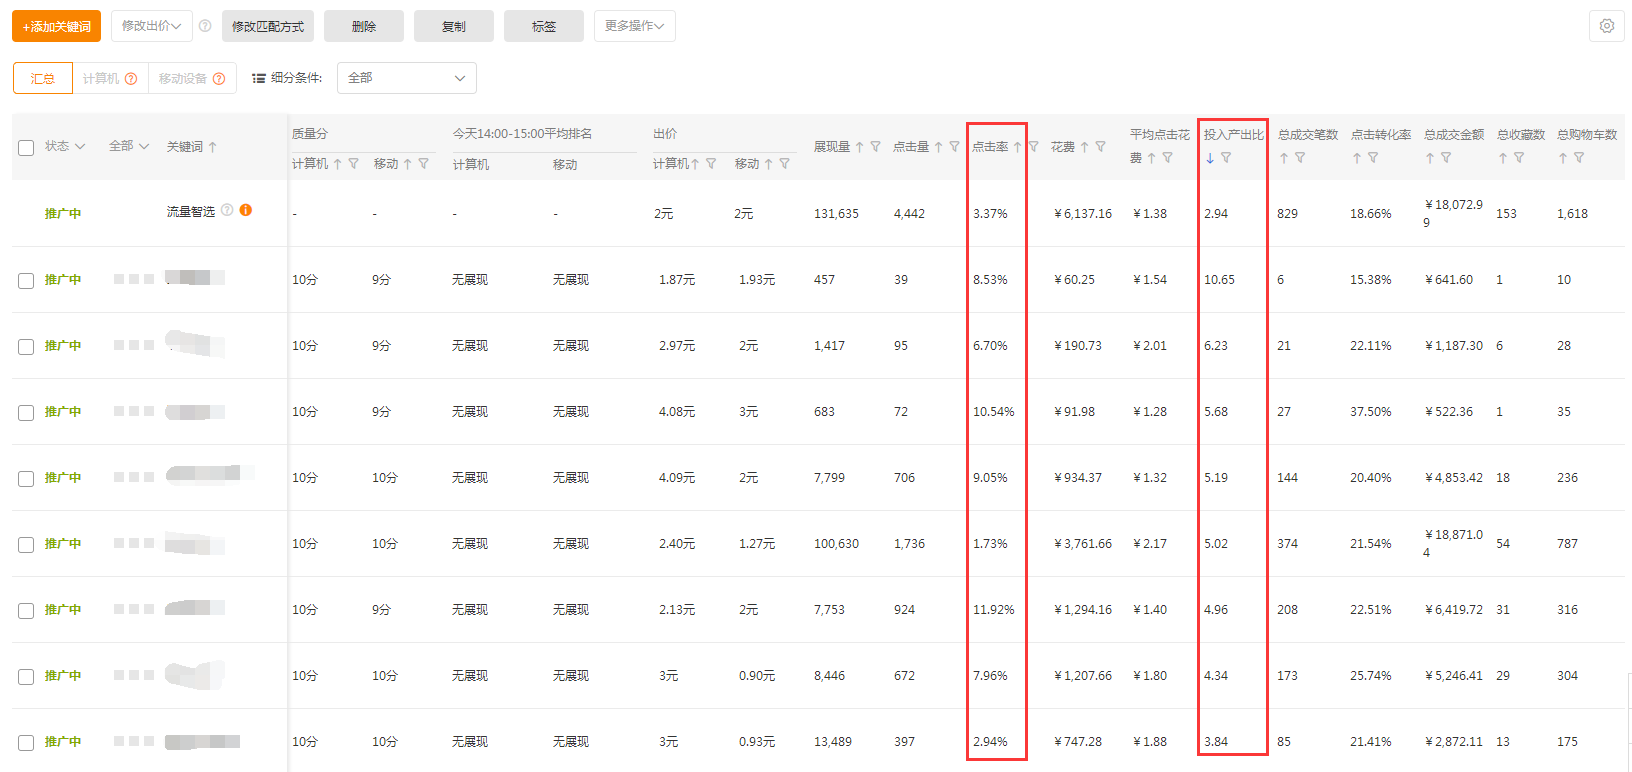Click the 流量智选 keyword

(x=191, y=212)
